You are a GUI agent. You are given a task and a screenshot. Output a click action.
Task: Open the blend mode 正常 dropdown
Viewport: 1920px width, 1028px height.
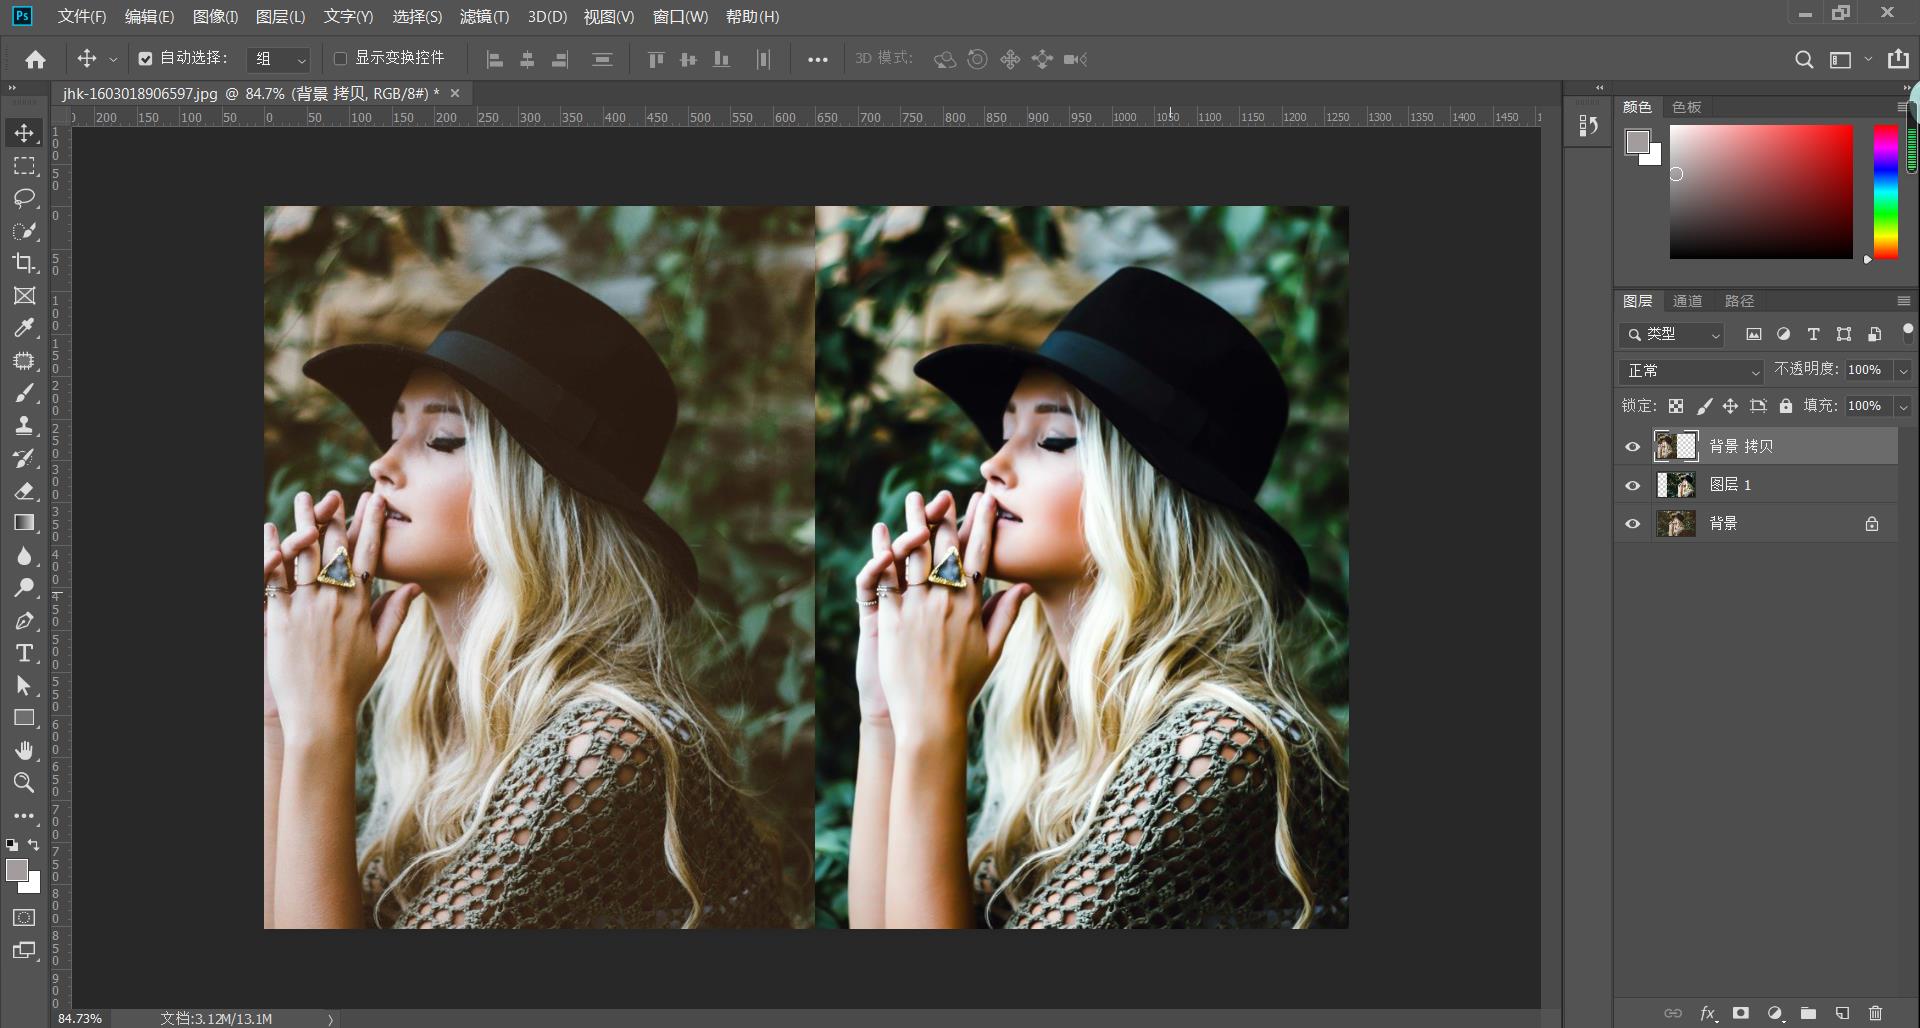tap(1691, 371)
